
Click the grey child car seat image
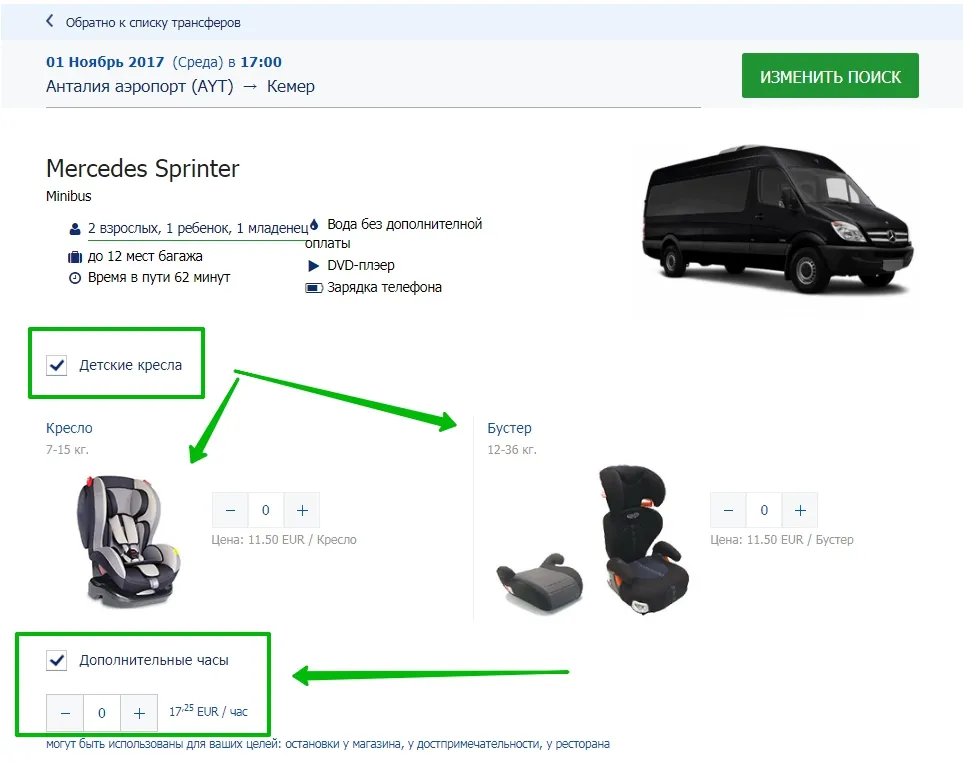coord(126,540)
